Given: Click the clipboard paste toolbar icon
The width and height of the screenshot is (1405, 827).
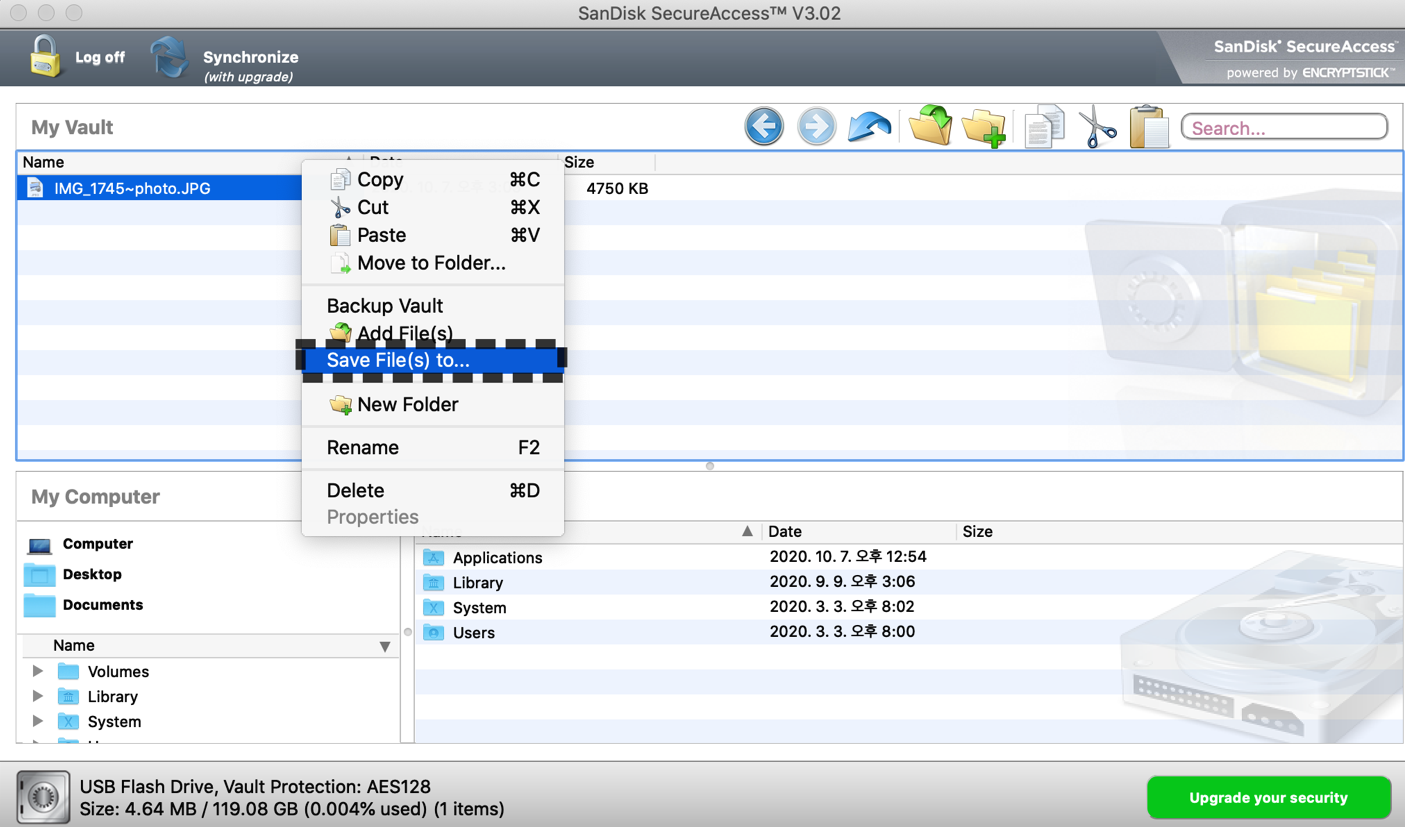Looking at the screenshot, I should coord(1149,127).
